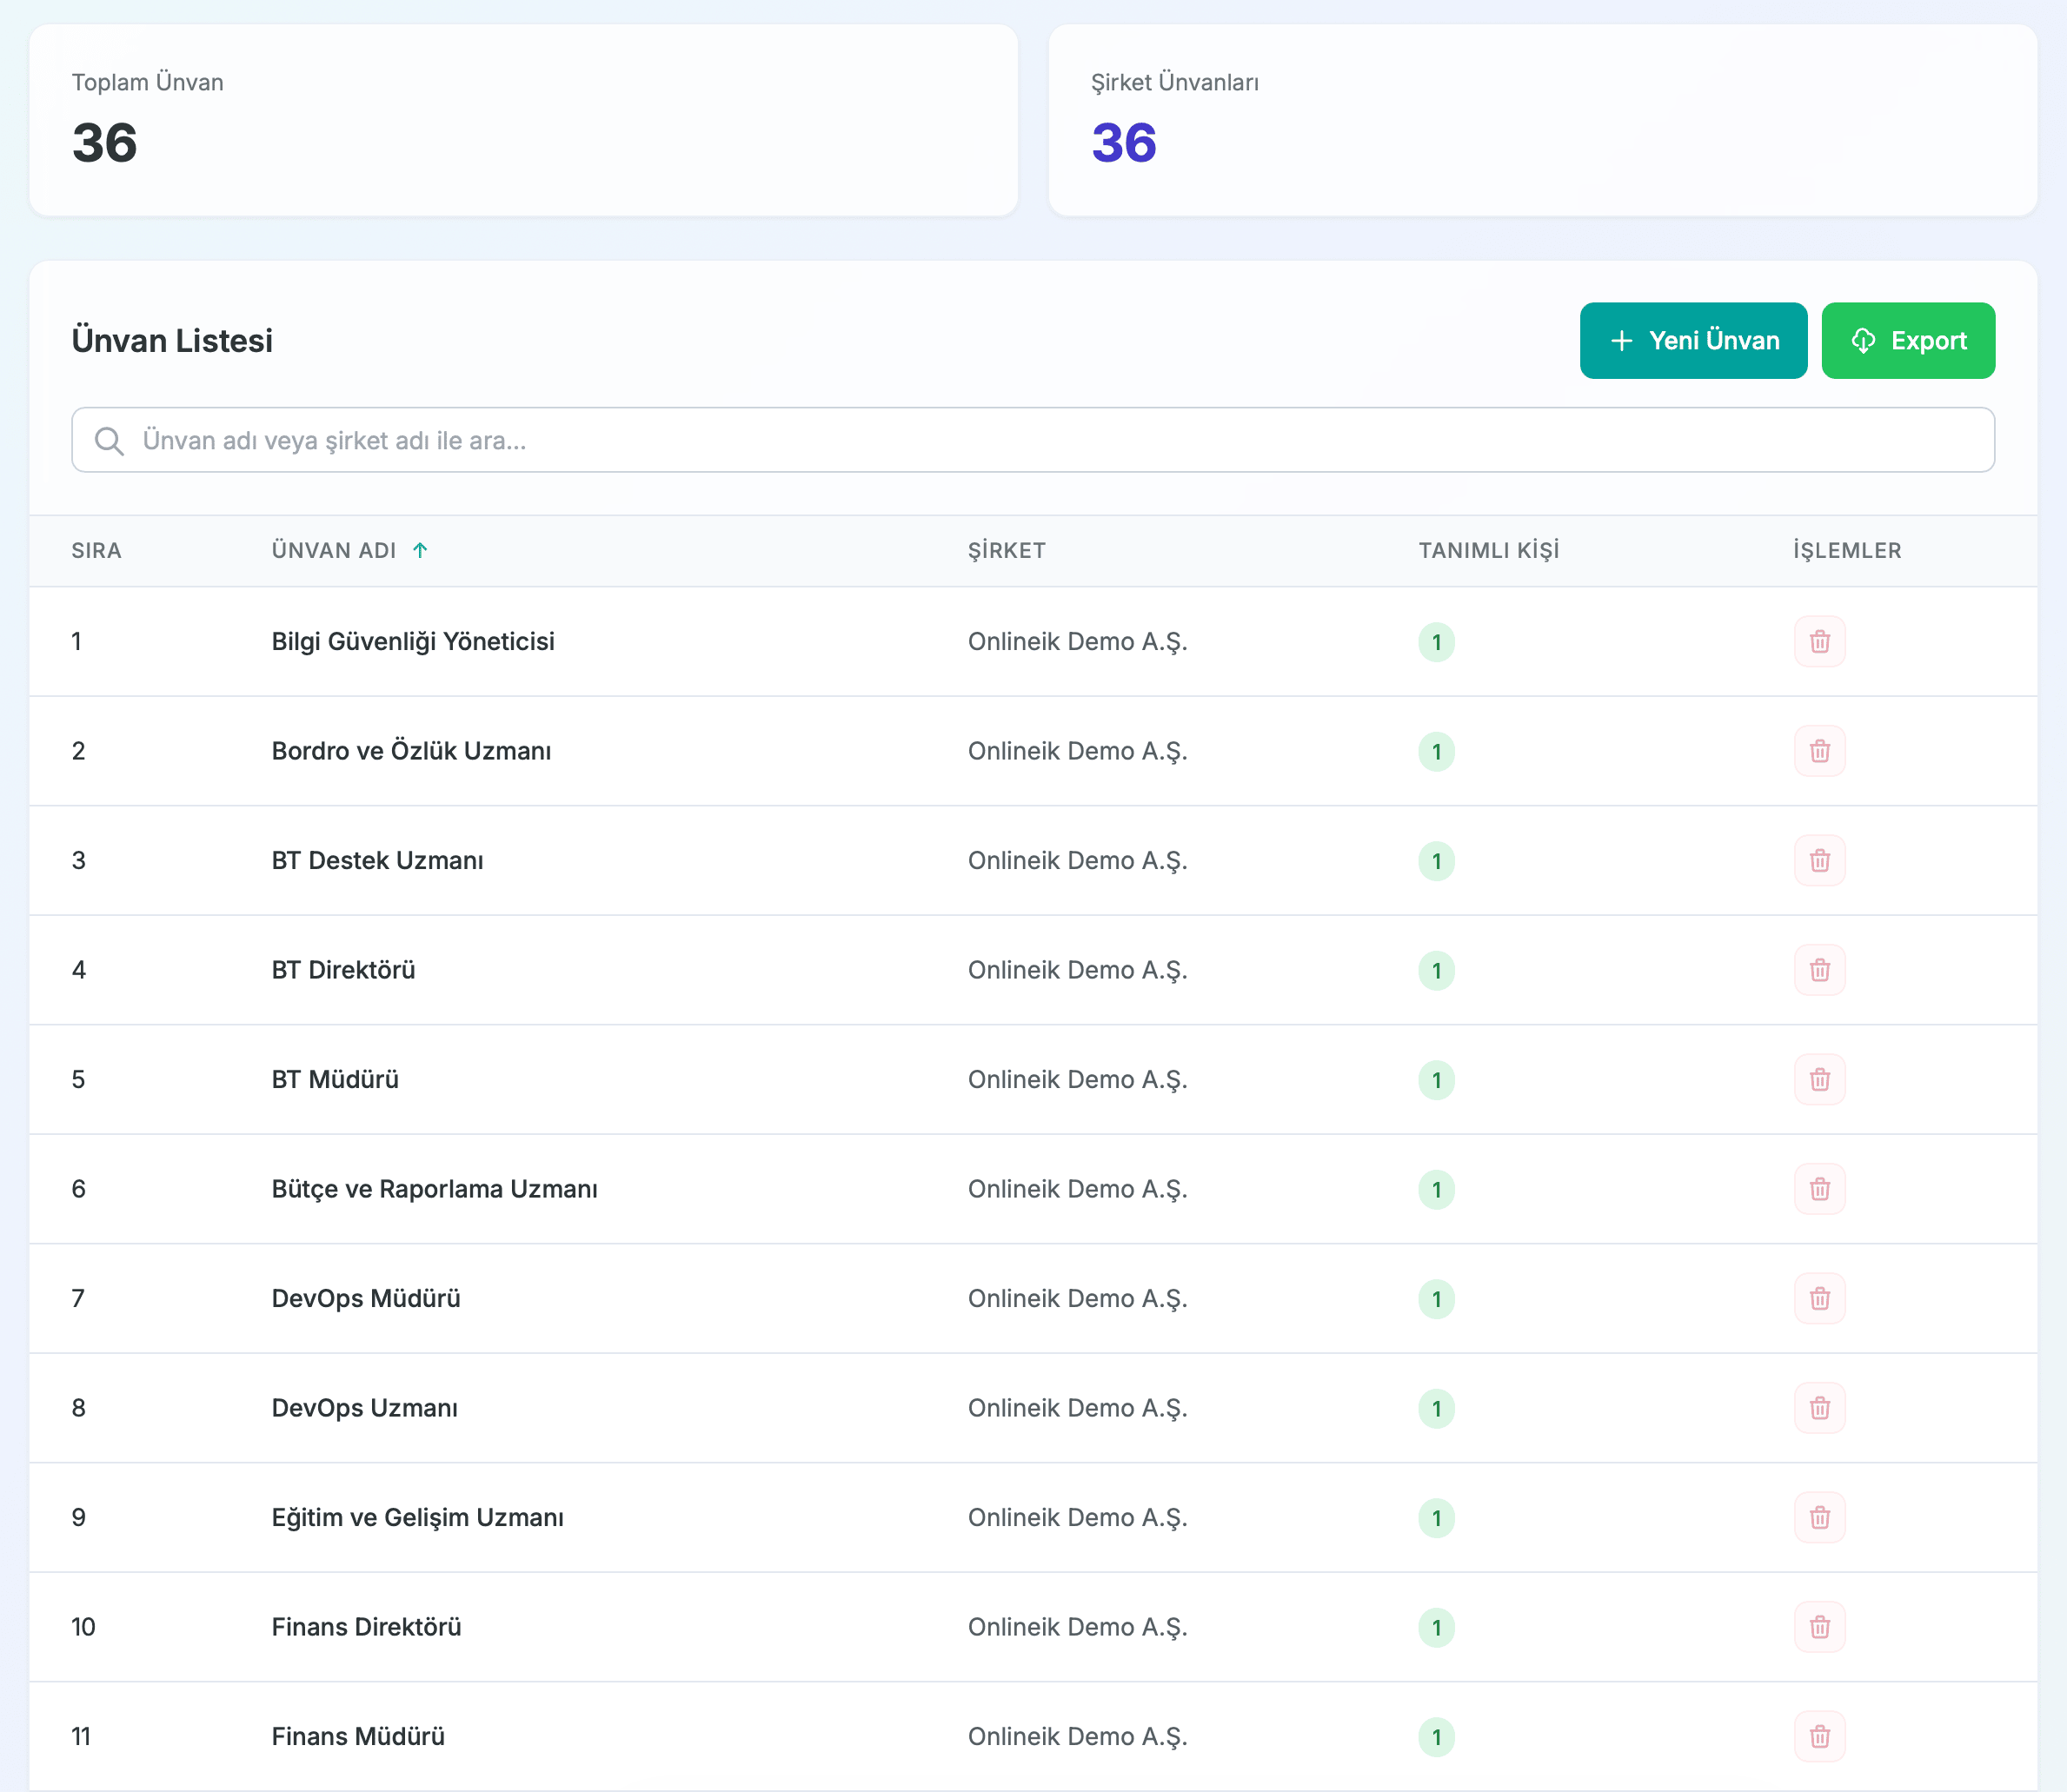Sort by the Şirket column header
Viewport: 2067px width, 1792px height.
pos(1006,550)
